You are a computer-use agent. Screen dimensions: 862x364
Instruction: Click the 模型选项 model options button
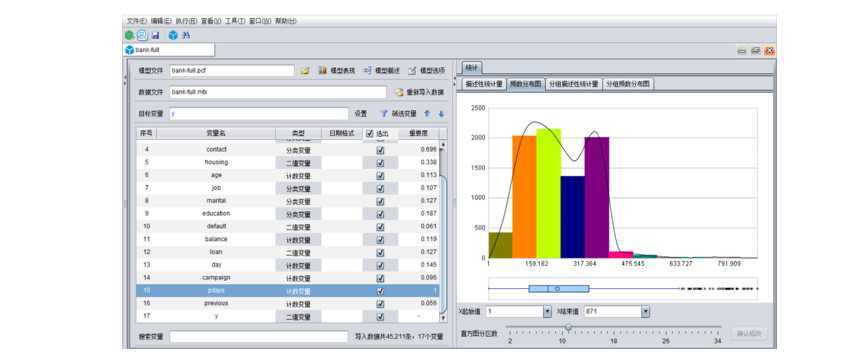427,71
